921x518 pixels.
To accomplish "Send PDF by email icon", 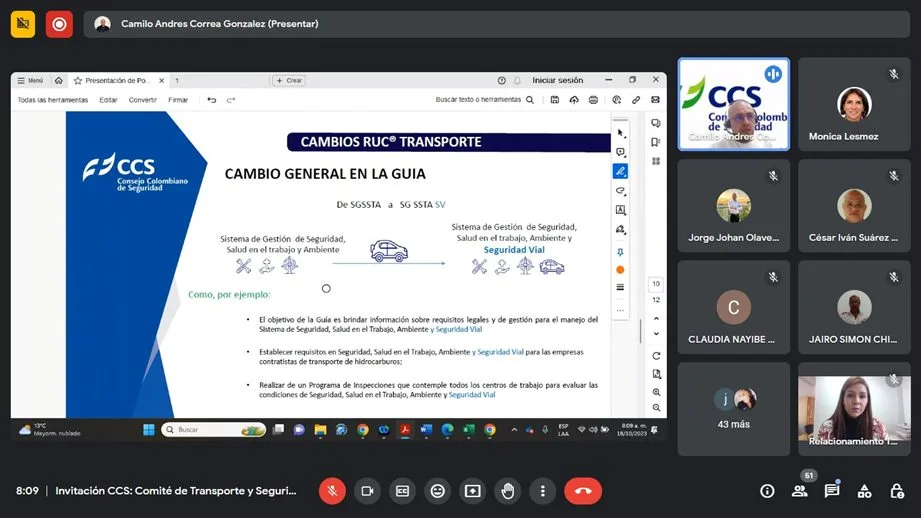I will point(656,100).
